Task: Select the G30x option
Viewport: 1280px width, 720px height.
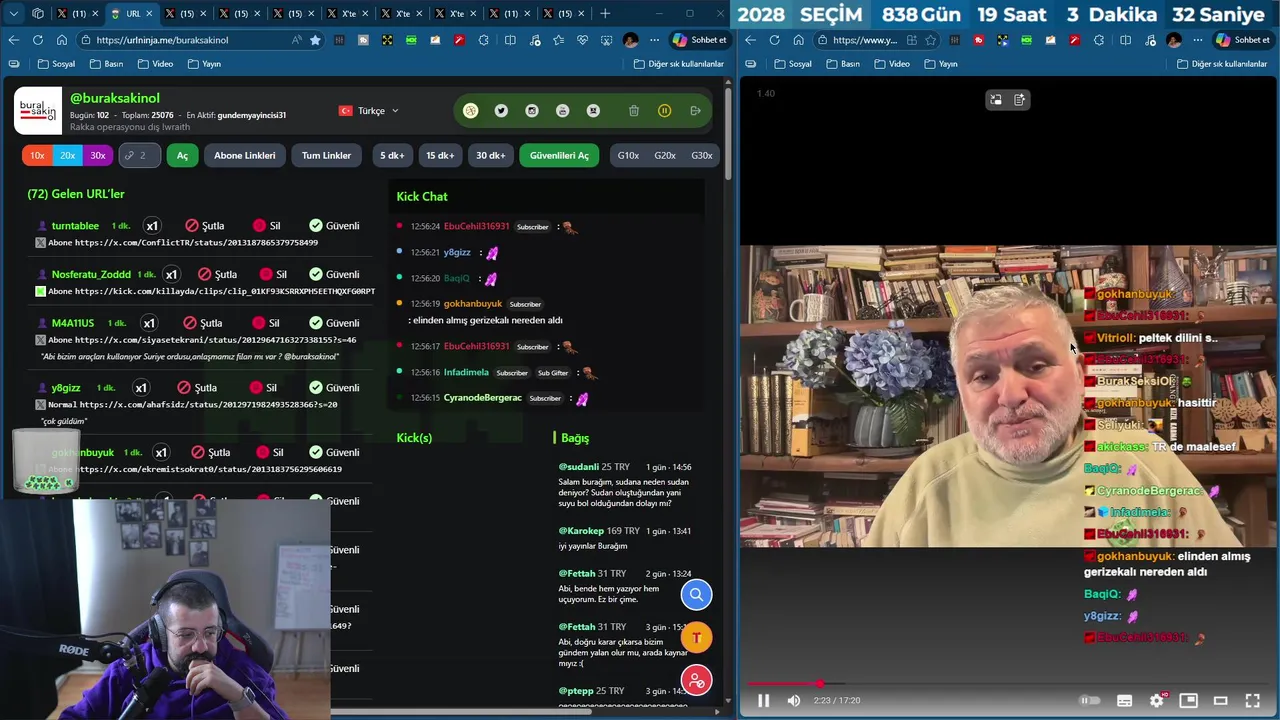Action: 702,156
